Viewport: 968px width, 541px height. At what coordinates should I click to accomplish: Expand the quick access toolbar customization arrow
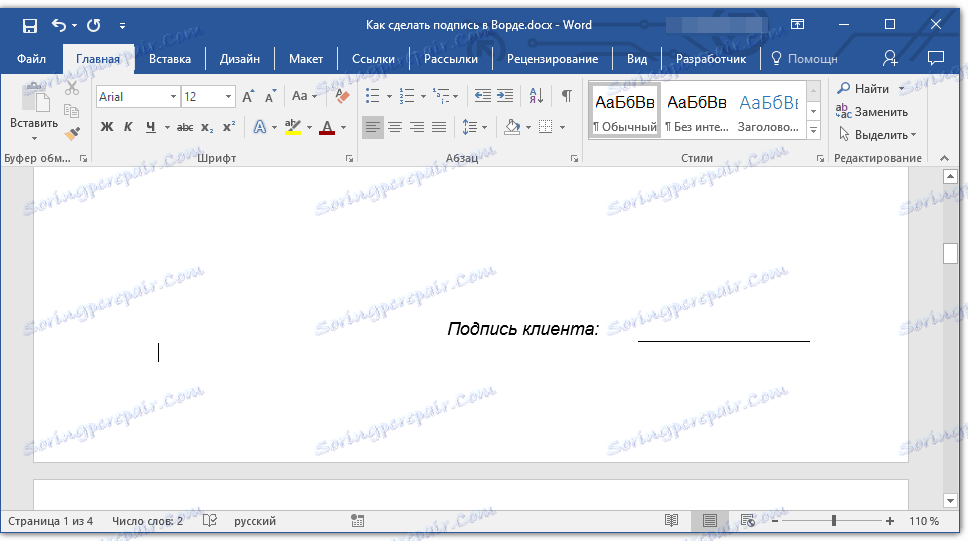[x=122, y=25]
